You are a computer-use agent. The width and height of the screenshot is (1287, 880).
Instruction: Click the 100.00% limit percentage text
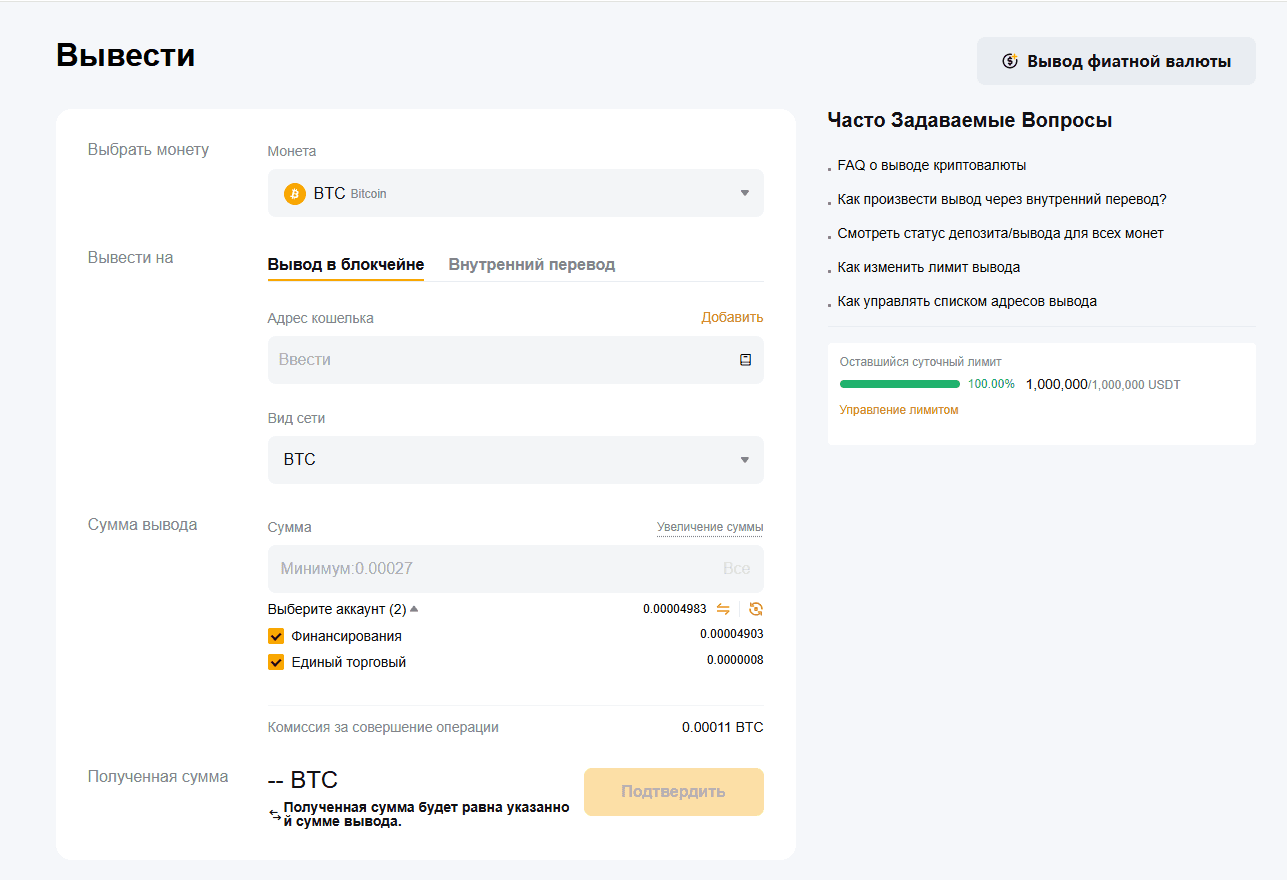[991, 384]
